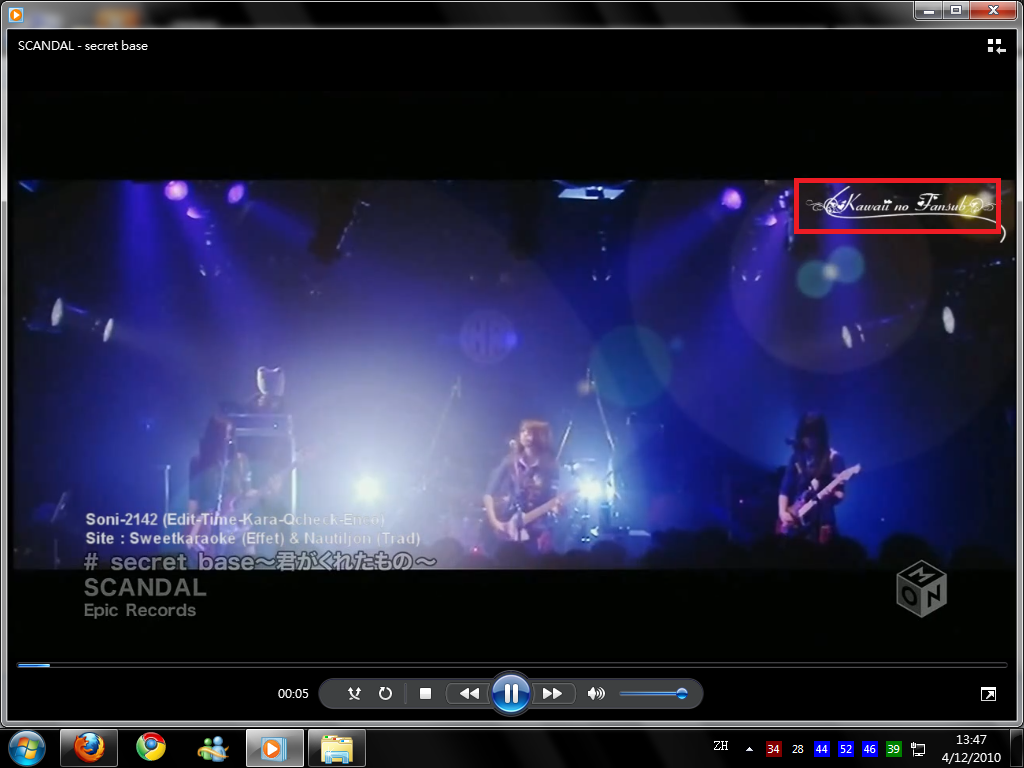Open Windows Live Messenger taskbar icon
The image size is (1024, 768).
[x=212, y=748]
